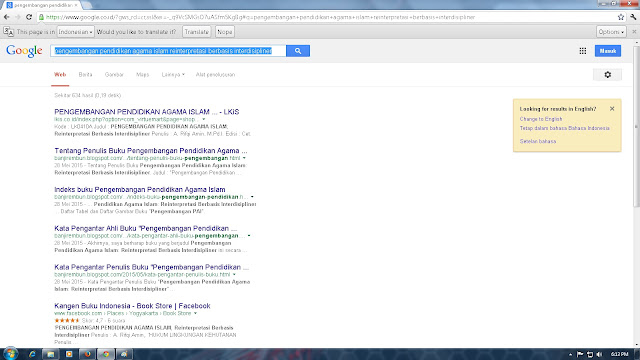Open Windows Explorer from the taskbar
The height and width of the screenshot is (360, 640).
coord(51,354)
